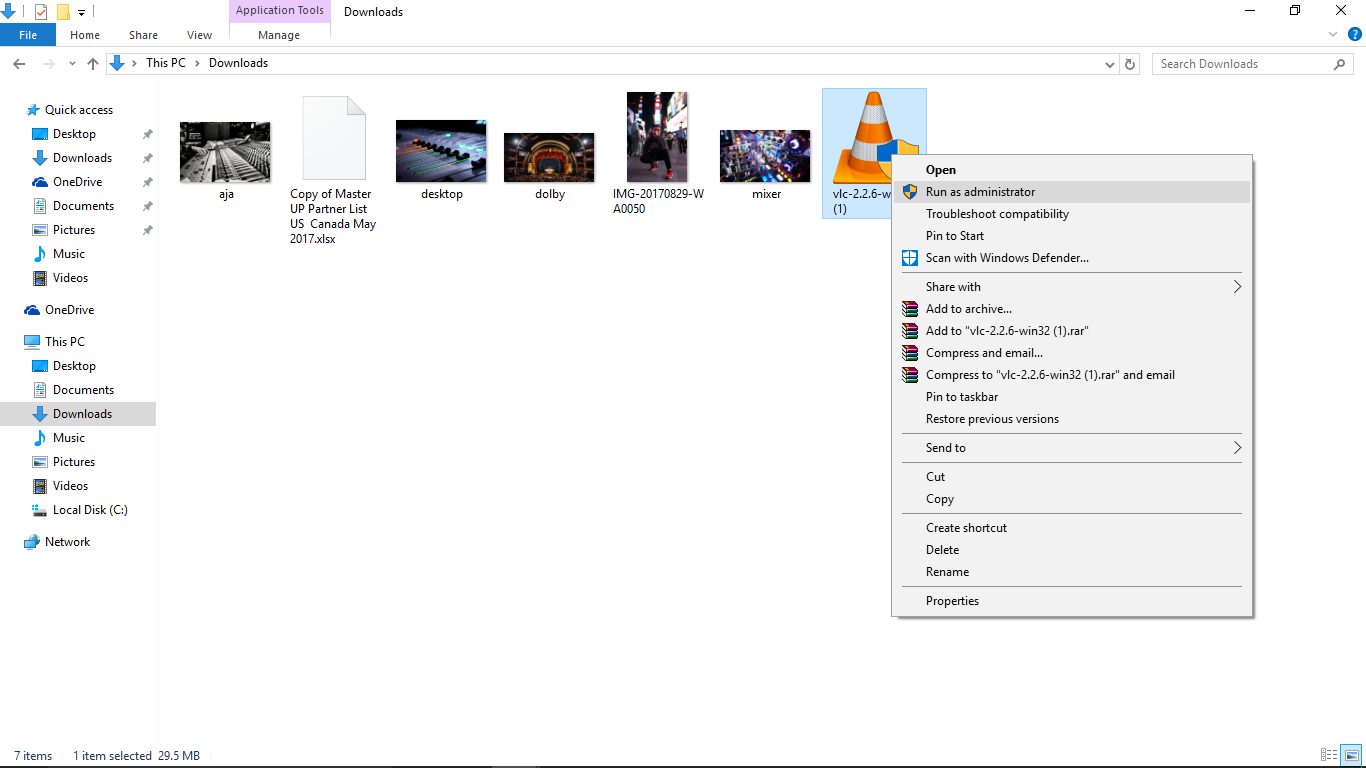The height and width of the screenshot is (768, 1366).
Task: Open the View ribbon tab
Action: point(200,35)
